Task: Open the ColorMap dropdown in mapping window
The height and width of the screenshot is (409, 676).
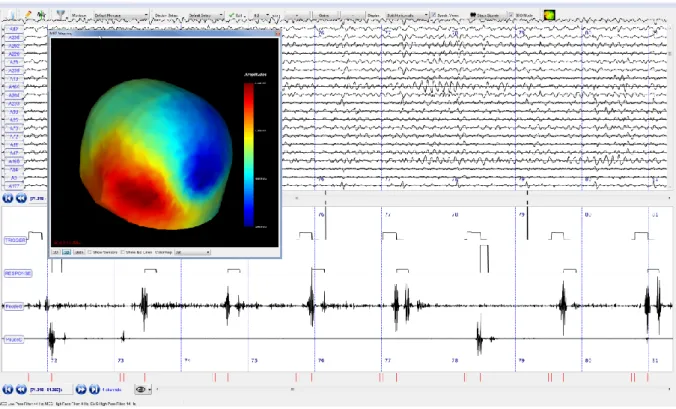Action: point(192,252)
